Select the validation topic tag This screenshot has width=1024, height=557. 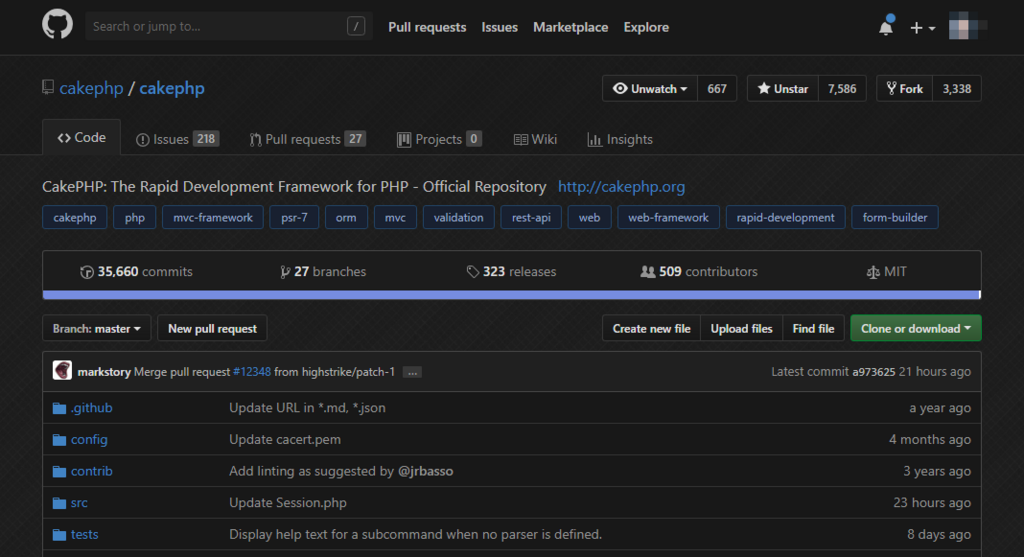pyautogui.click(x=458, y=217)
